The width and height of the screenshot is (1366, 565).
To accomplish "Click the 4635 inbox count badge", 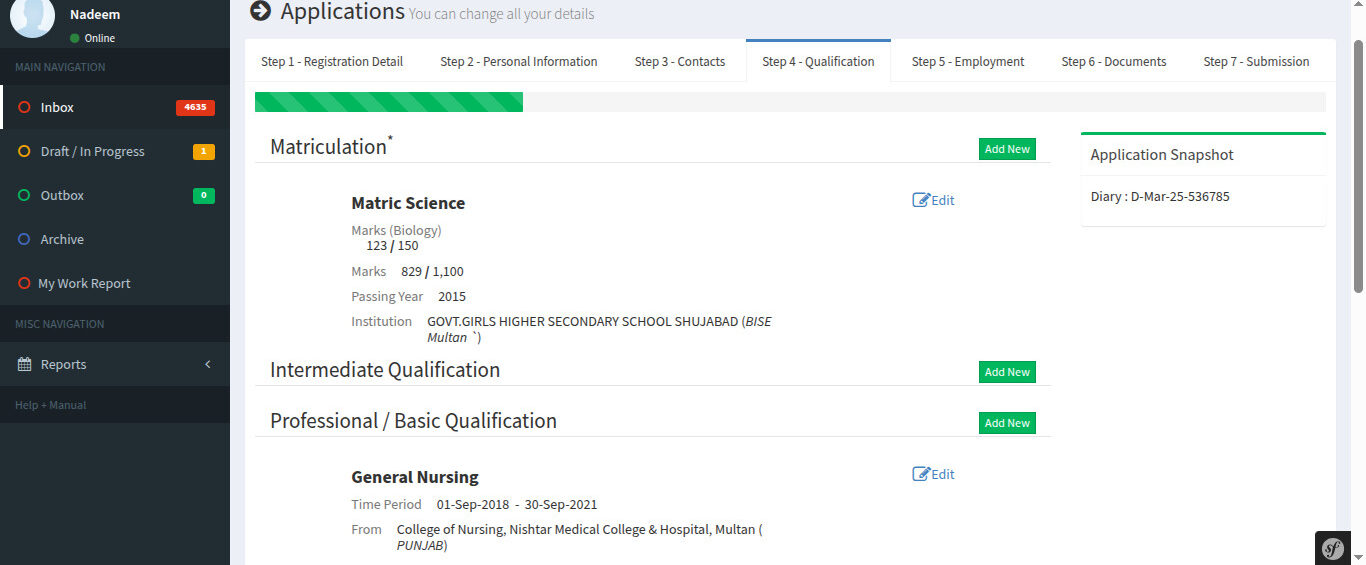I will point(195,107).
